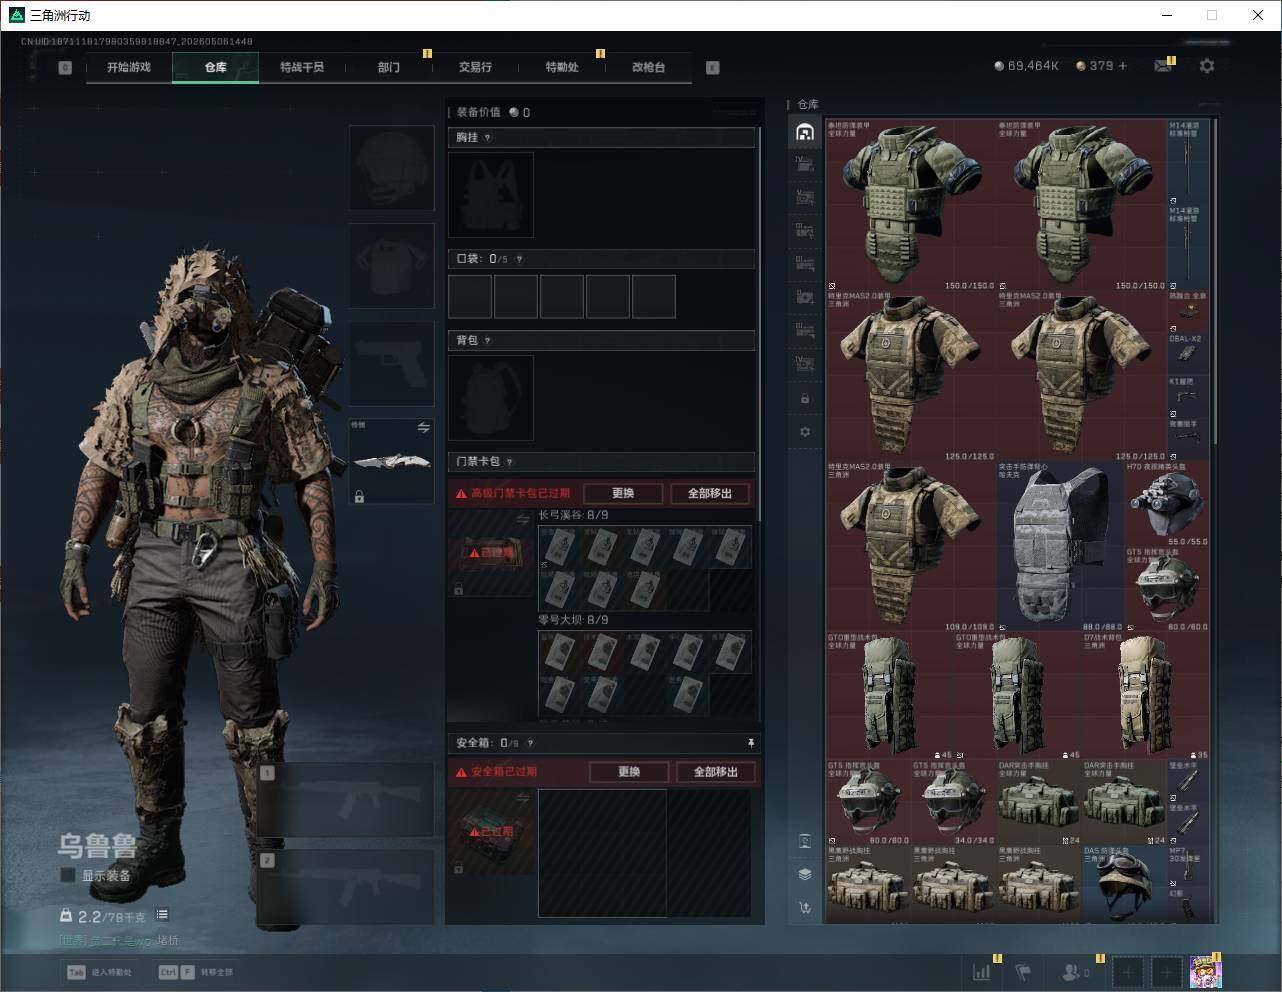The width and height of the screenshot is (1282, 992).
Task: Click the right arrow after 改枪台 tab
Action: pos(713,67)
